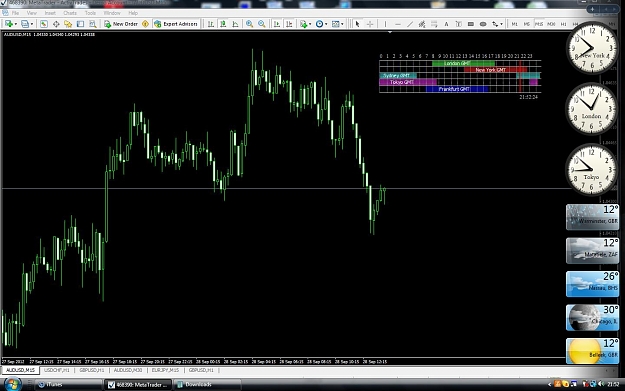The image size is (625, 391).
Task: Select the Text Label tool
Action: (458, 24)
